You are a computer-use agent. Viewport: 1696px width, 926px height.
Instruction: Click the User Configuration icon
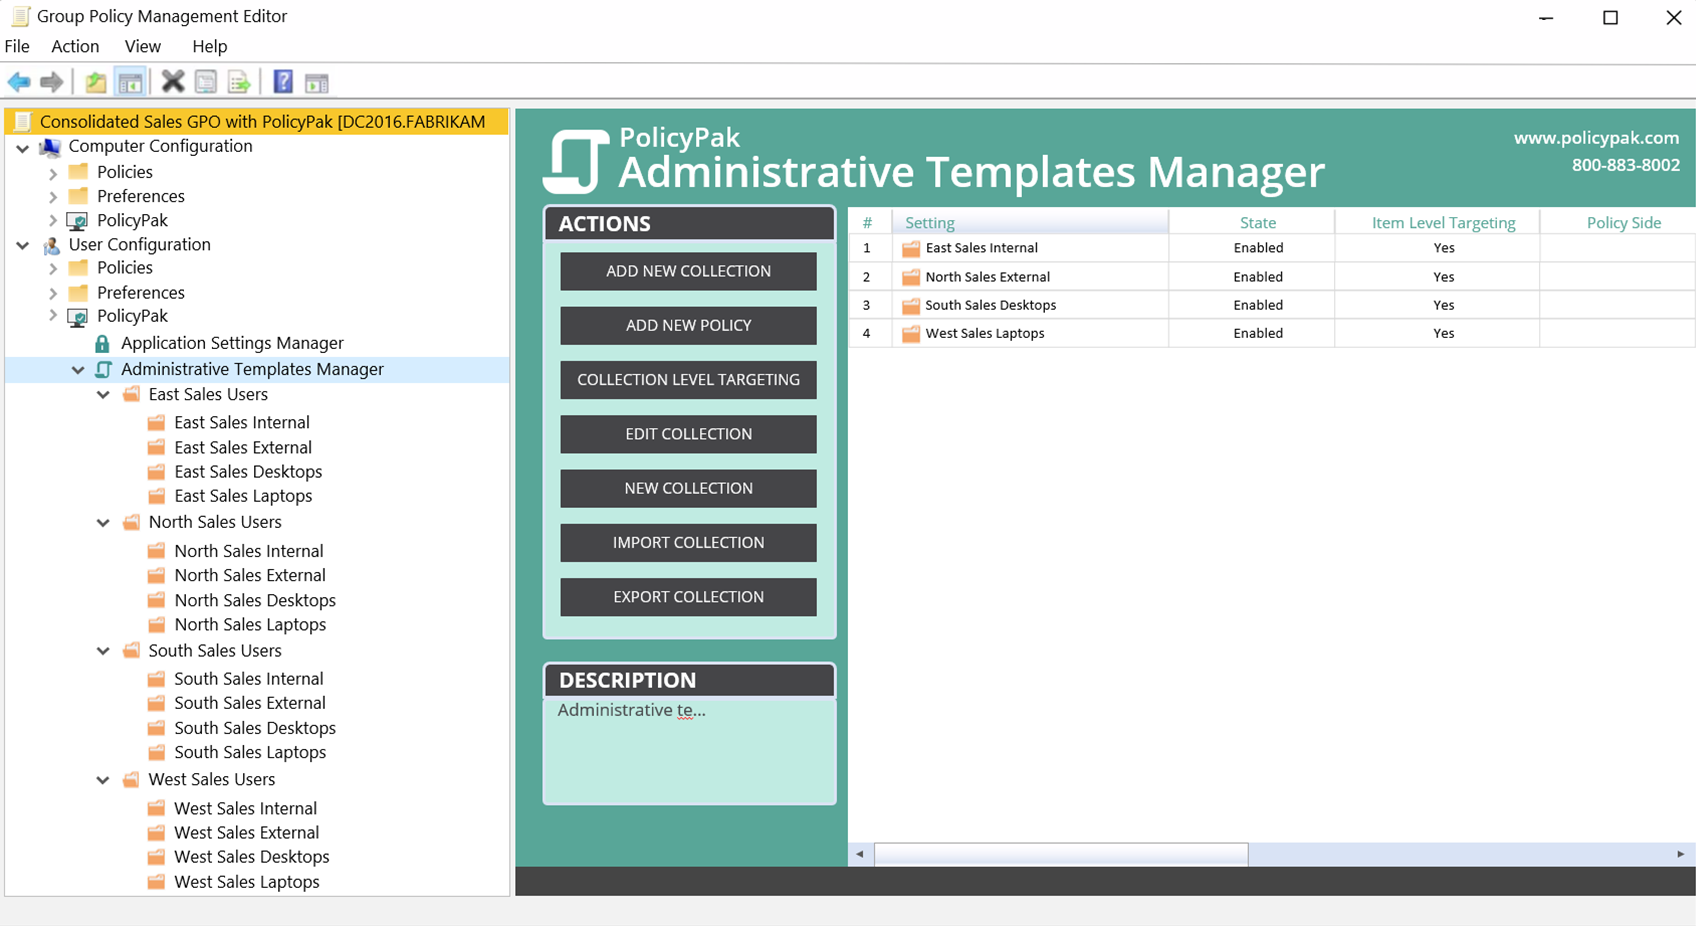[x=51, y=245]
